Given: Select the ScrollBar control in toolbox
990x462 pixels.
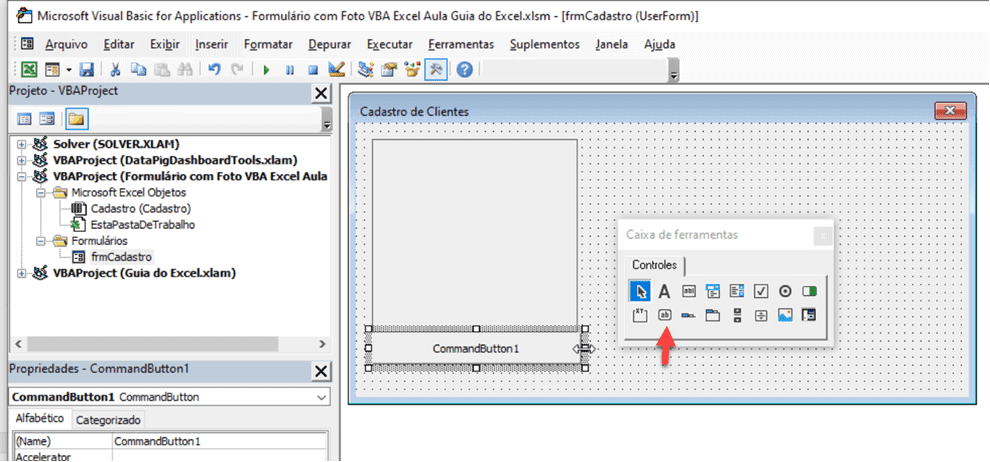Looking at the screenshot, I should tap(737, 314).
